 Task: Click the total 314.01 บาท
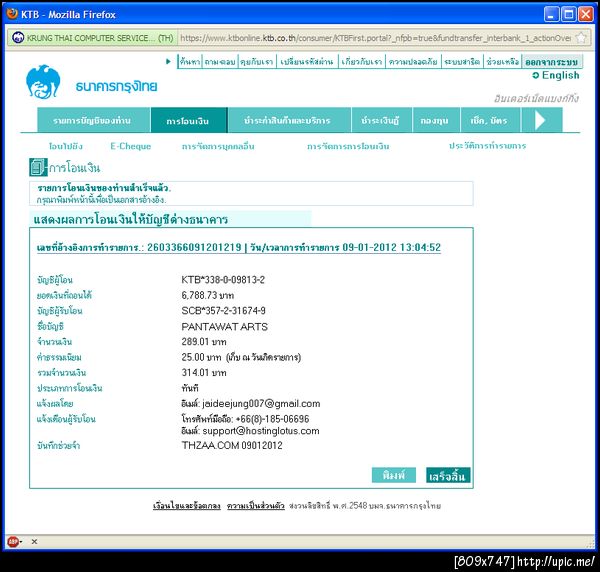(x=204, y=372)
